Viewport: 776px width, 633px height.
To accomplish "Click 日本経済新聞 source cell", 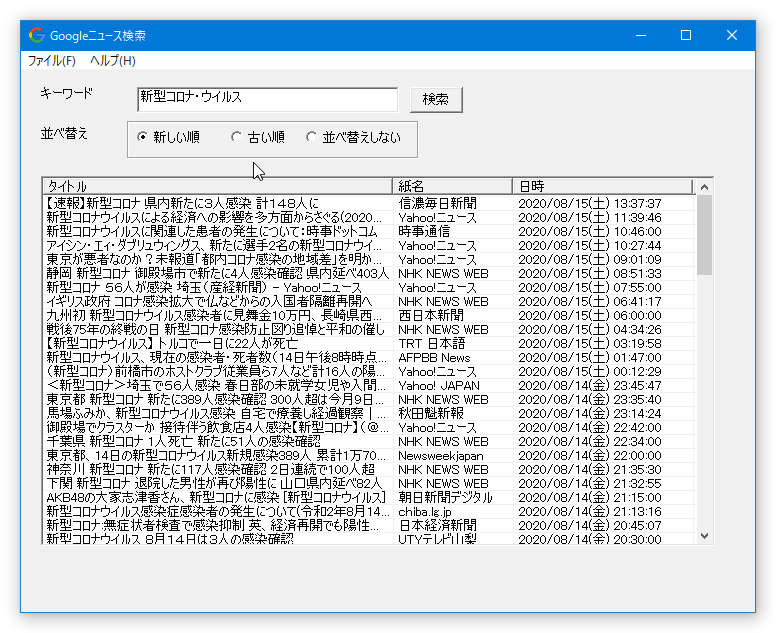I will tap(437, 525).
